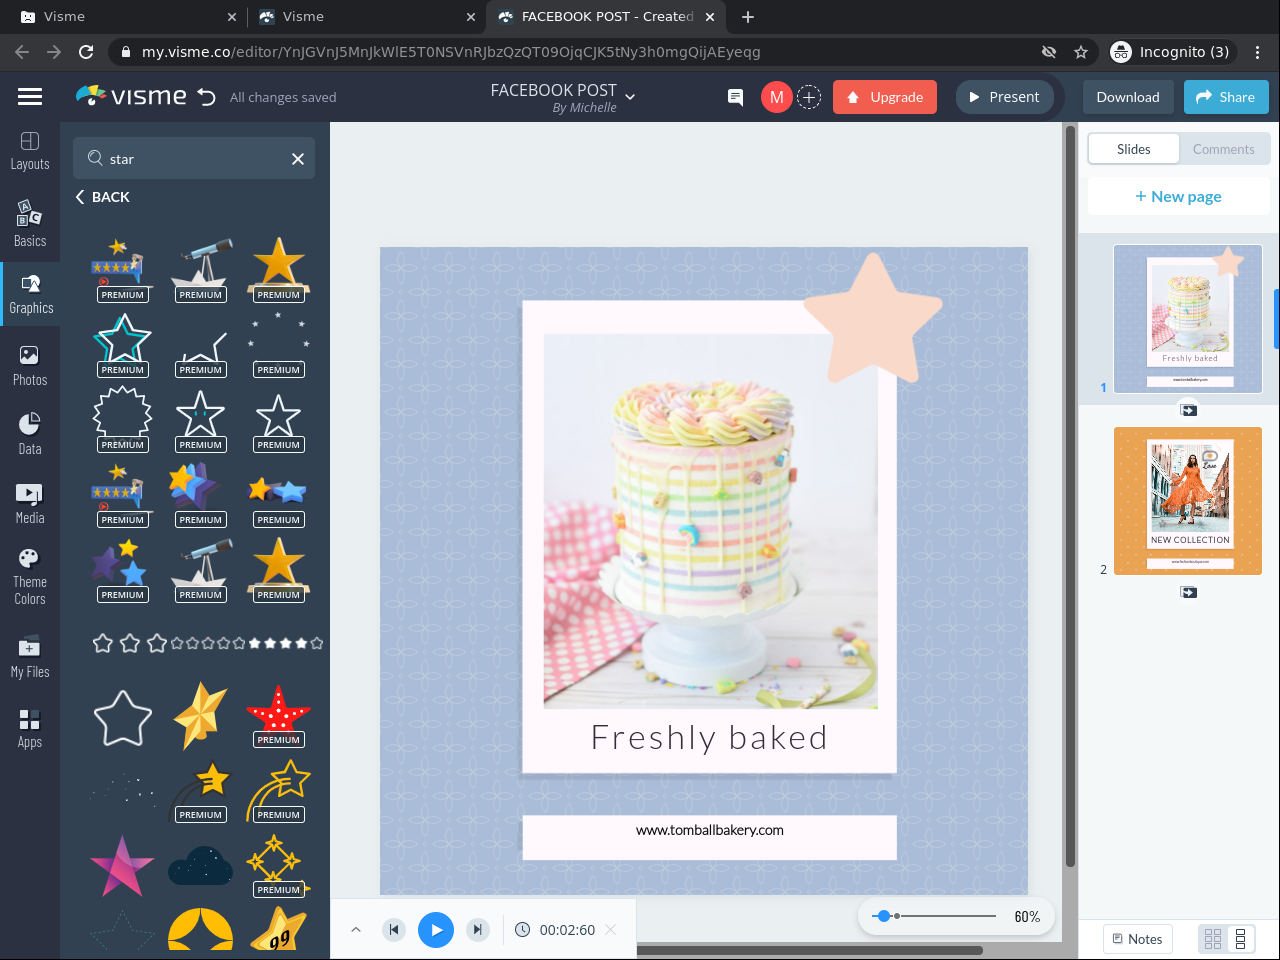Select the cake photo on canvas
The height and width of the screenshot is (960, 1280).
pyautogui.click(x=711, y=521)
